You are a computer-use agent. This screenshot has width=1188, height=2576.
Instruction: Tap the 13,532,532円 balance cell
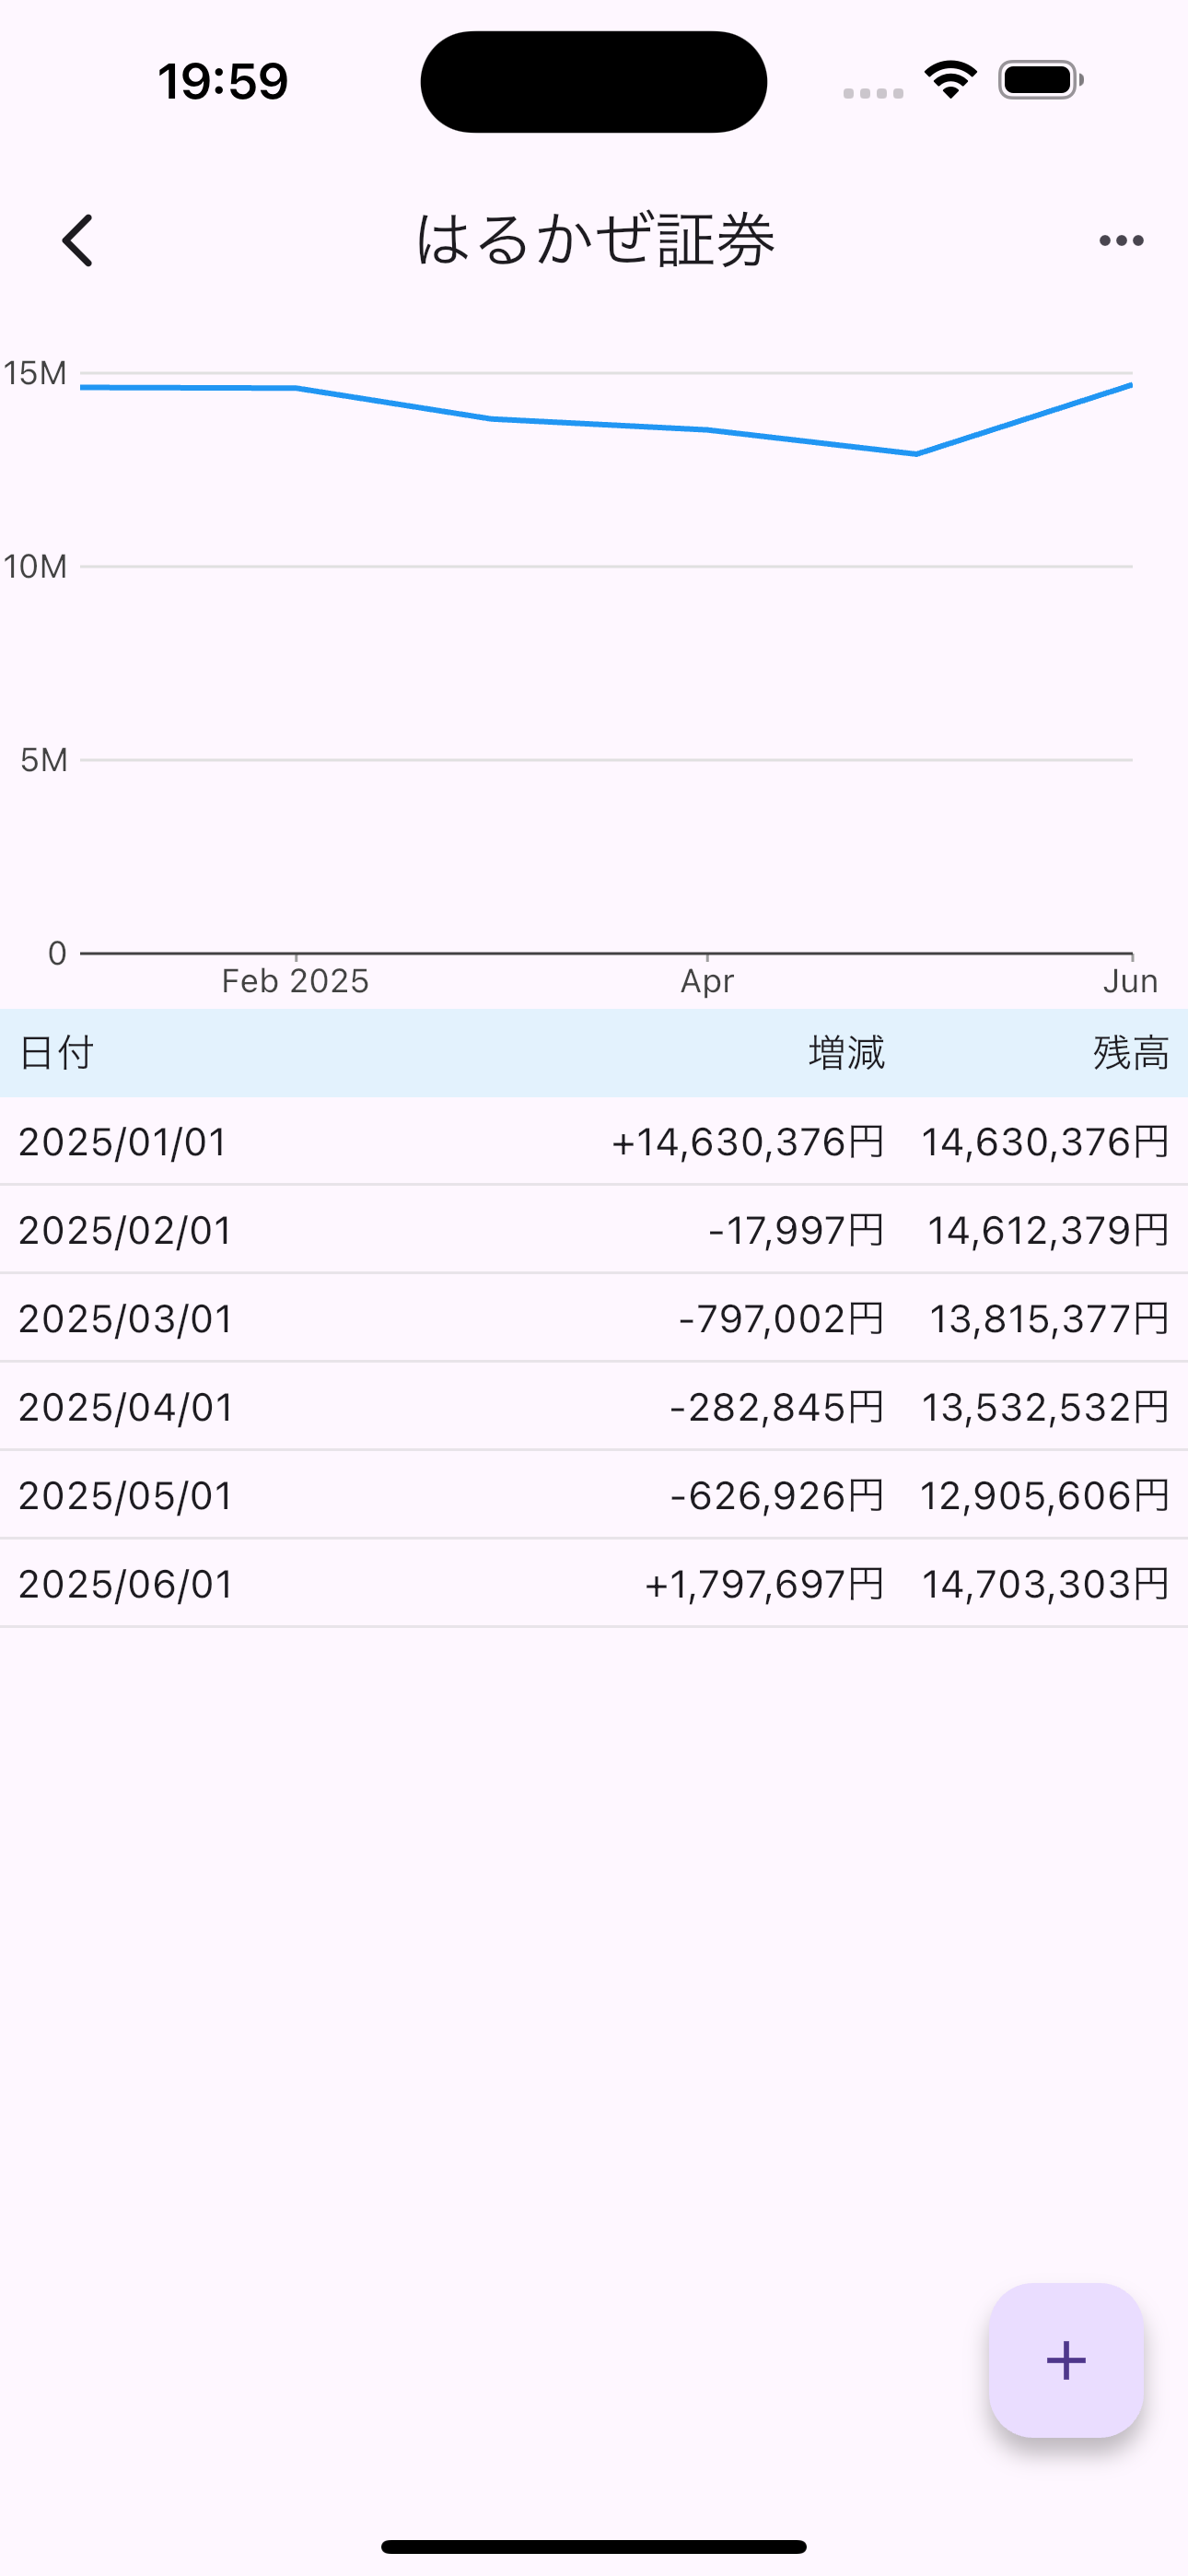(x=1045, y=1407)
